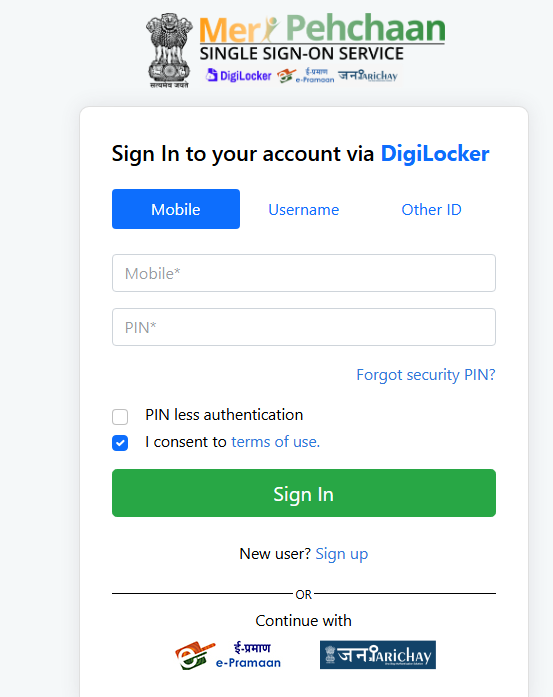Continue with the JanParichay logo
The width and height of the screenshot is (553, 697).
tap(378, 655)
